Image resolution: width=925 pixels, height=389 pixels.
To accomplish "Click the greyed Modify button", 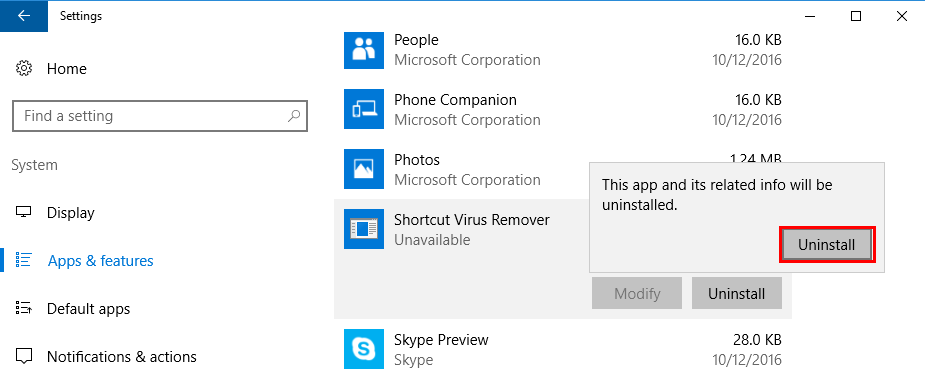I will click(x=637, y=293).
